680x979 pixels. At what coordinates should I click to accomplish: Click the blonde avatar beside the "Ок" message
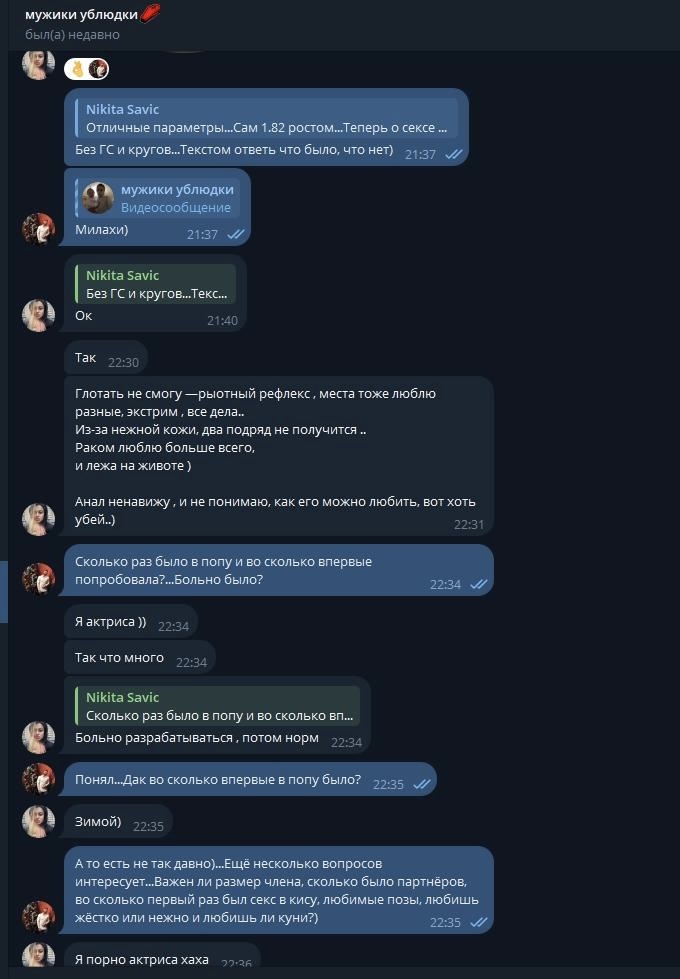pos(39,315)
